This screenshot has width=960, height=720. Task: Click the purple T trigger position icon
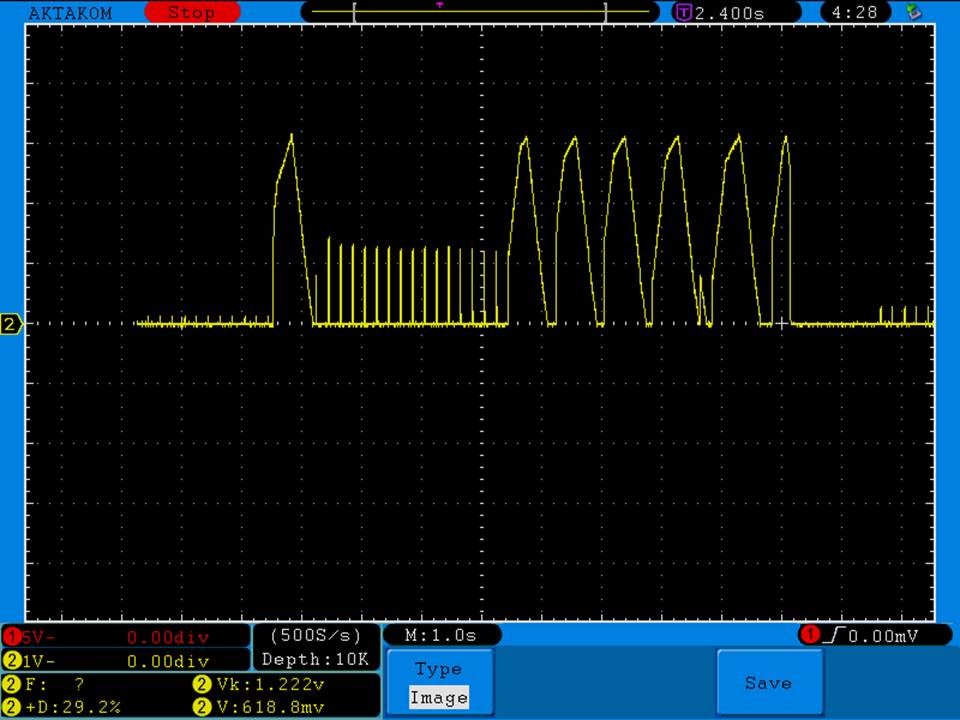684,13
